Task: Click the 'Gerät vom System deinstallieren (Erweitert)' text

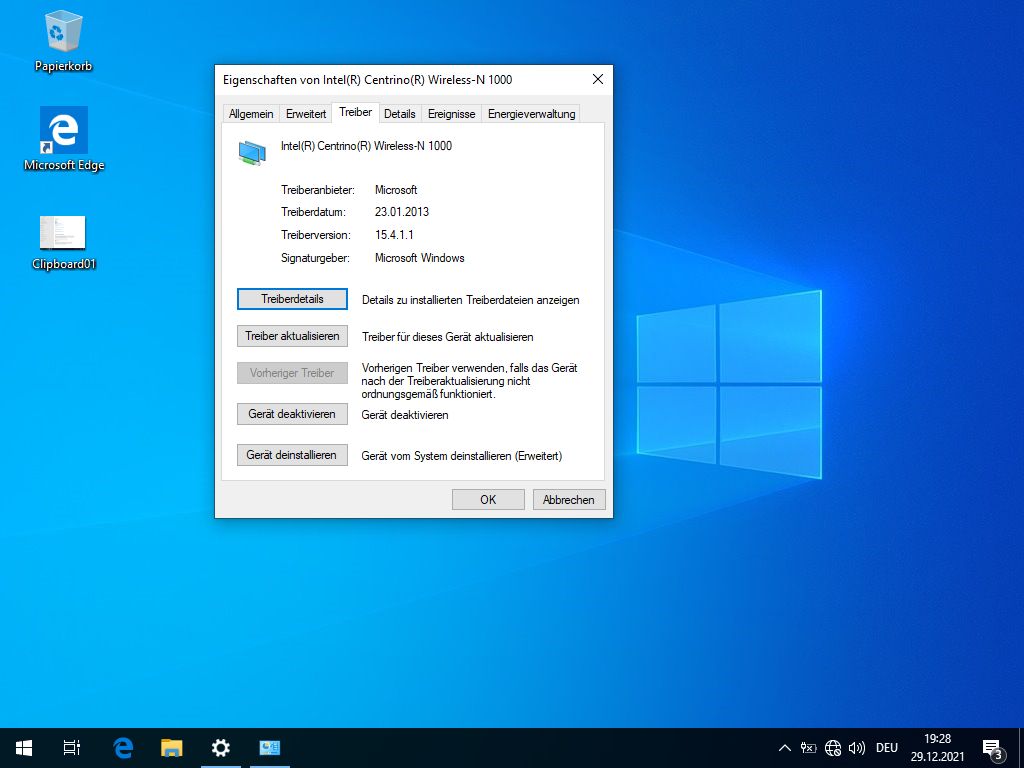Action: click(462, 456)
